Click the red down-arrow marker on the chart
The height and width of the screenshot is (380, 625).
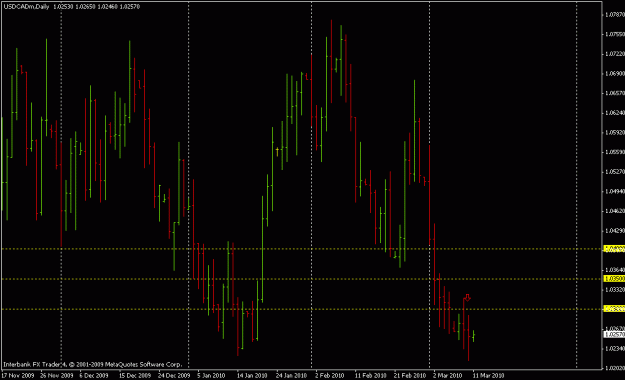click(468, 297)
